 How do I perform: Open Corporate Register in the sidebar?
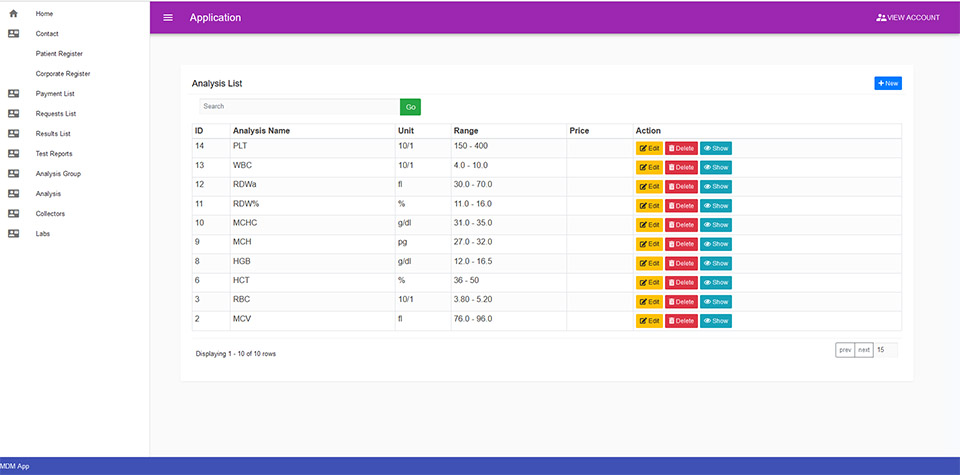tap(63, 73)
